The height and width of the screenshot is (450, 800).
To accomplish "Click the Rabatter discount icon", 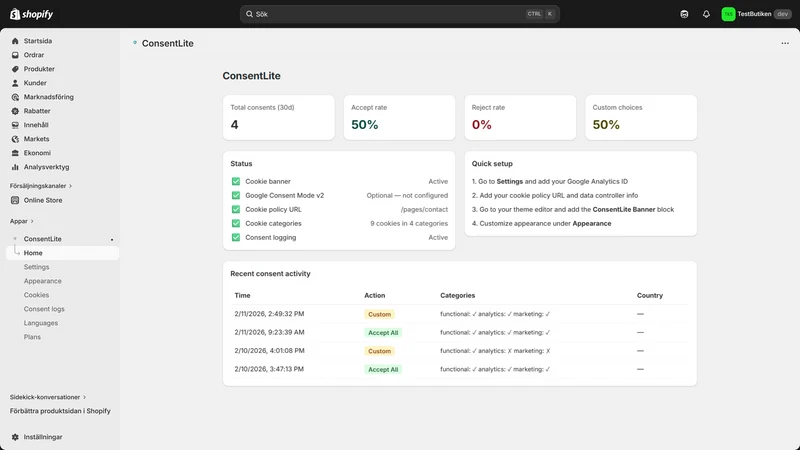I will coord(15,111).
